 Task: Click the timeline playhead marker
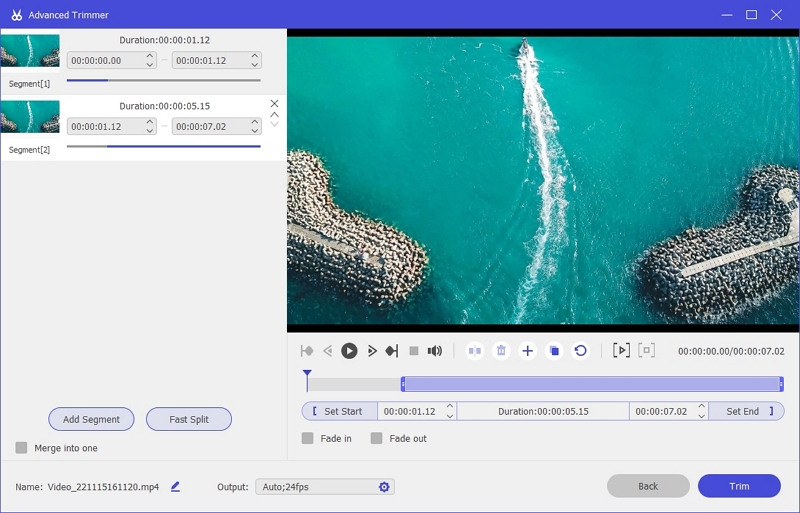point(307,375)
